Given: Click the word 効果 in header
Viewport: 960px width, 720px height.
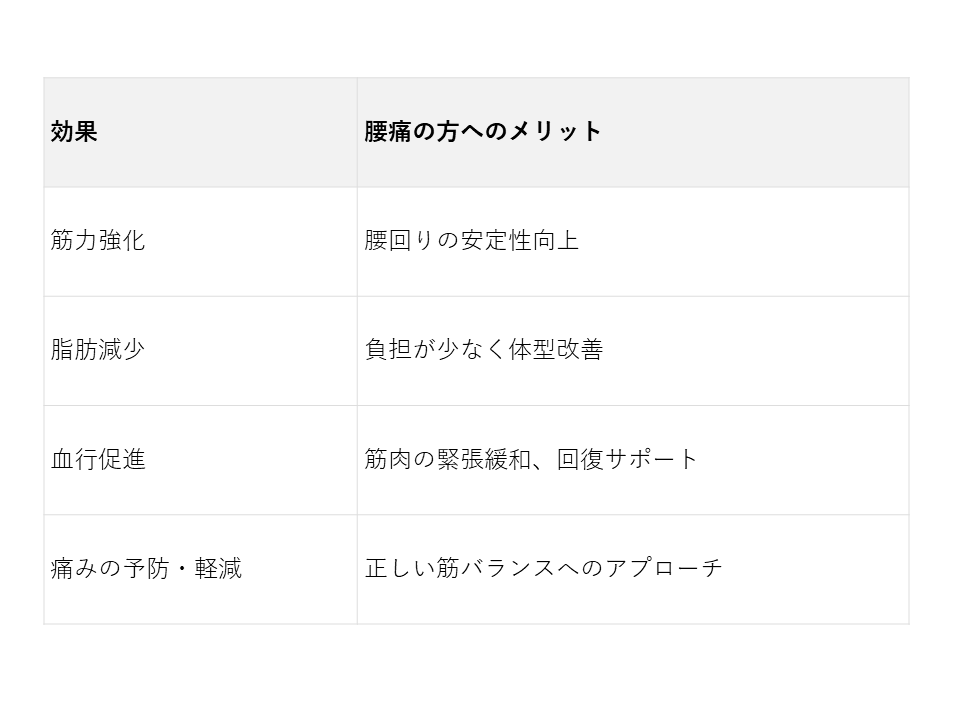Looking at the screenshot, I should (74, 132).
